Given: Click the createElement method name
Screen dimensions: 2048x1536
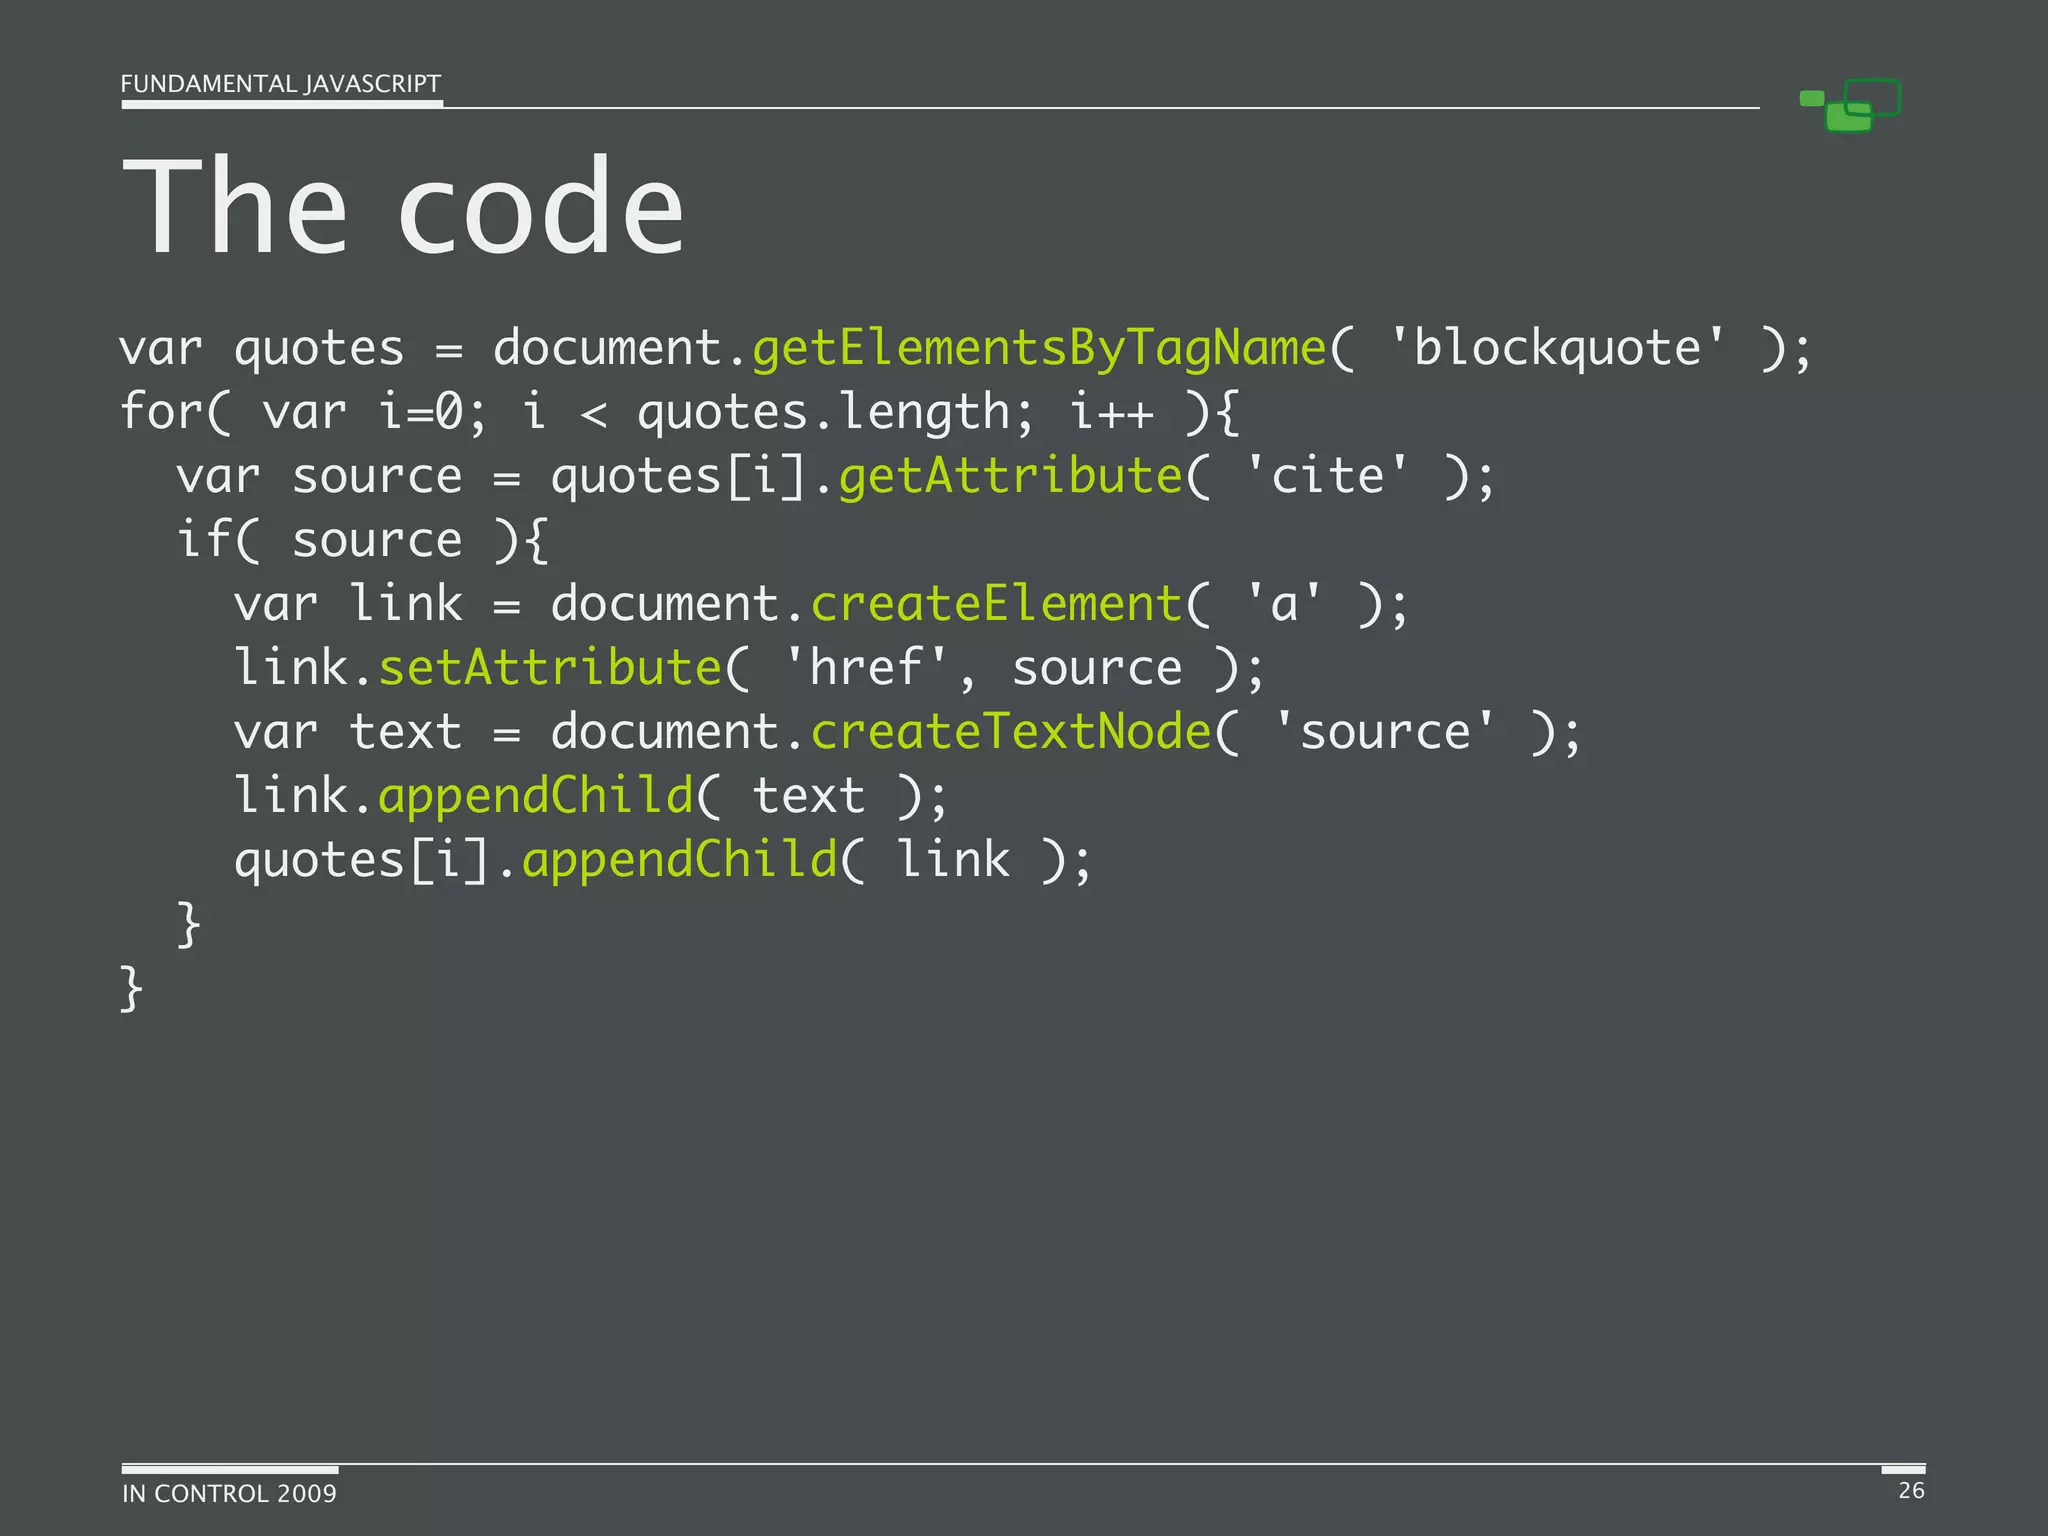Looking at the screenshot, I should 996,604.
